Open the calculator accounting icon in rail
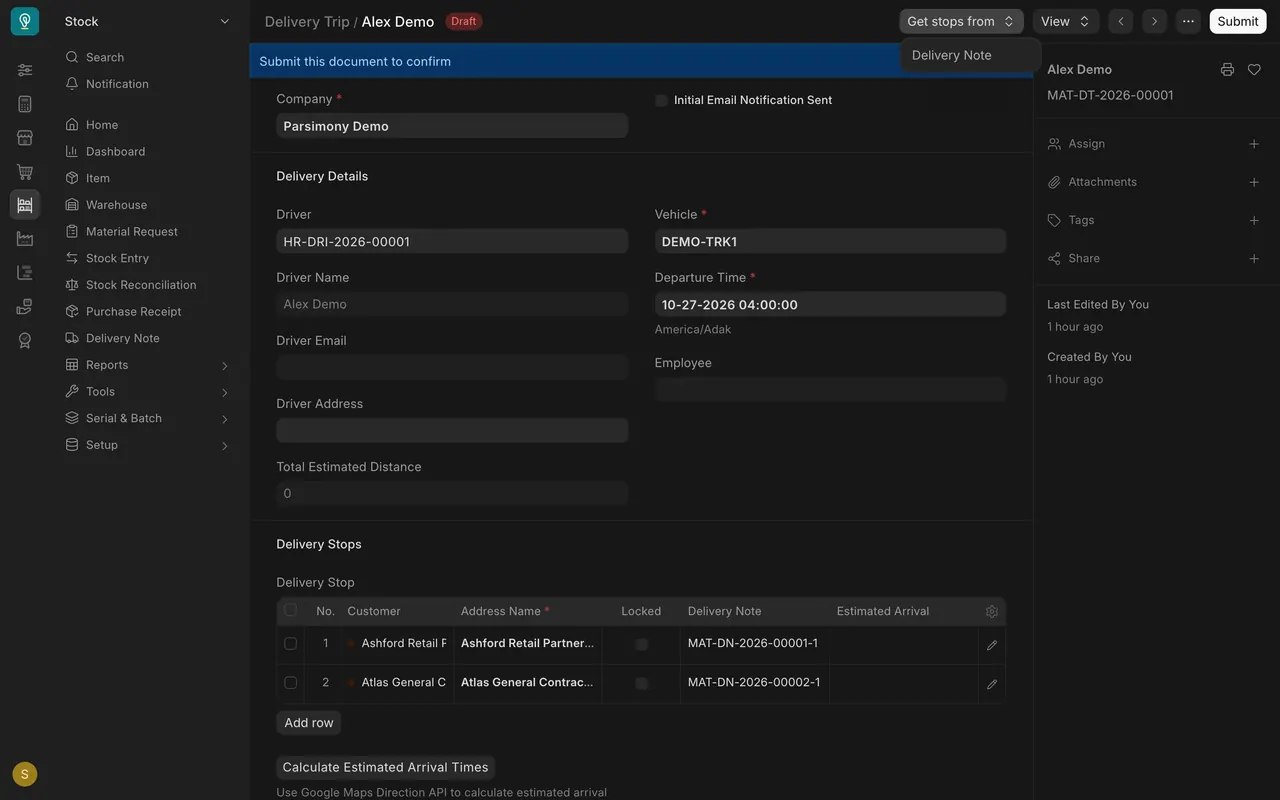1280x800 pixels. click(25, 104)
